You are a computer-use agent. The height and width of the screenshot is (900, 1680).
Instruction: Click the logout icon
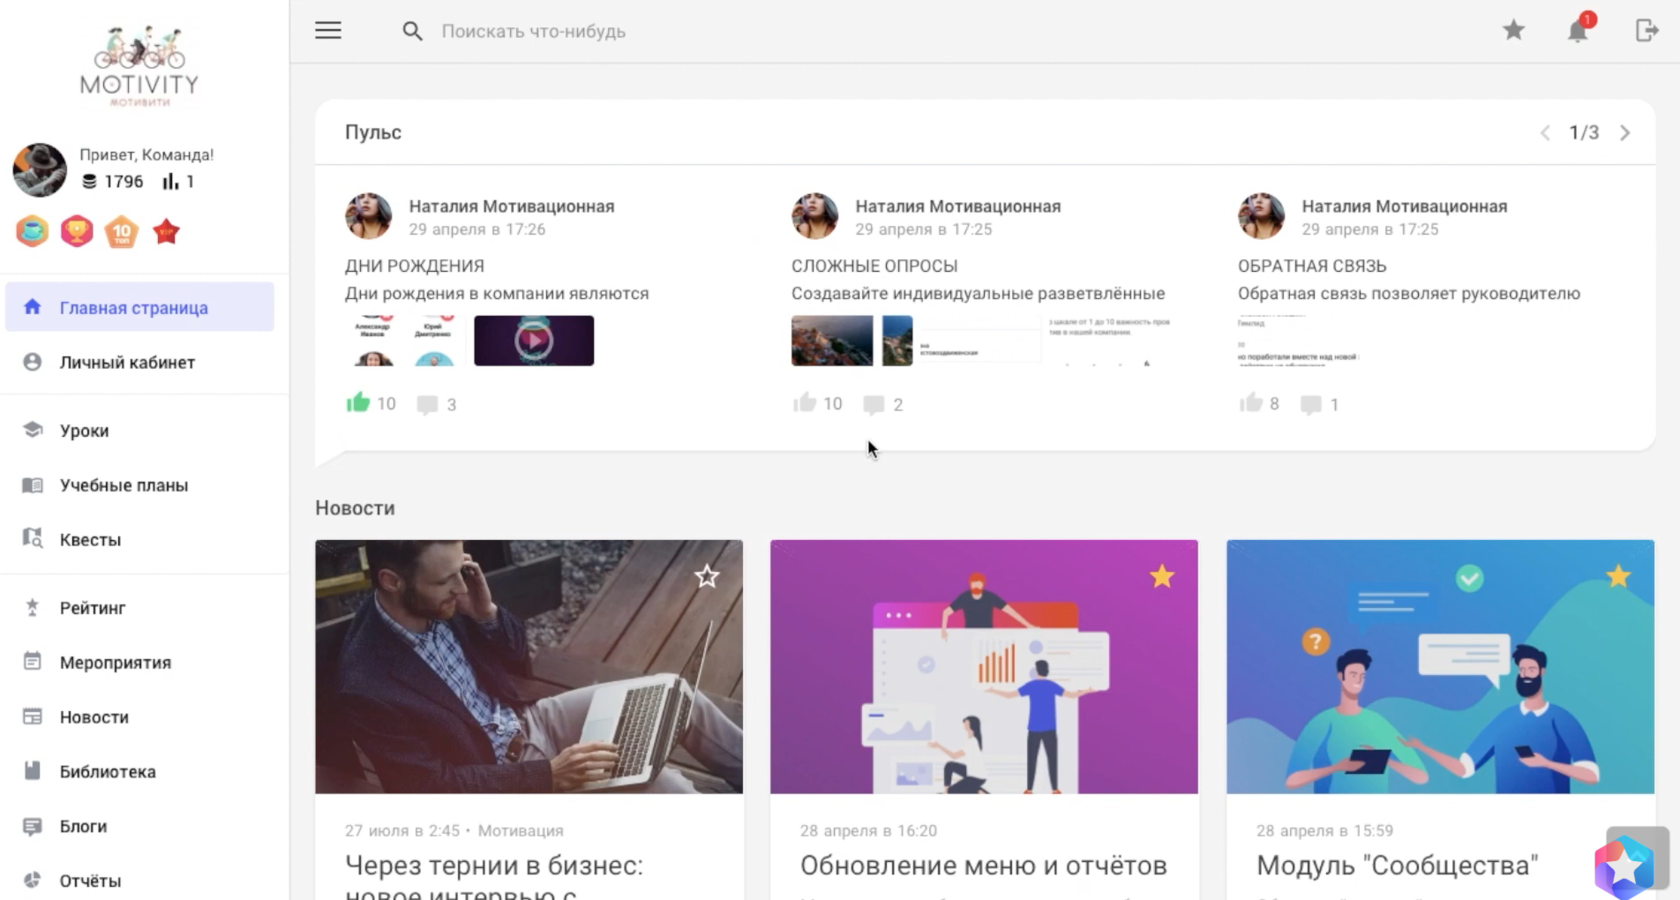[x=1646, y=31]
